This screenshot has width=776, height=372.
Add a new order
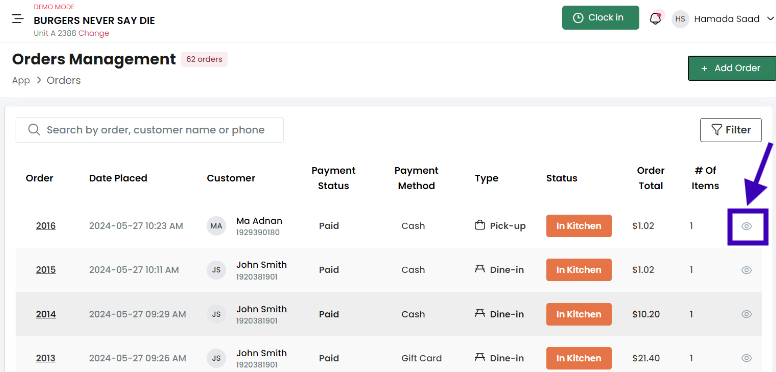pyautogui.click(x=732, y=68)
